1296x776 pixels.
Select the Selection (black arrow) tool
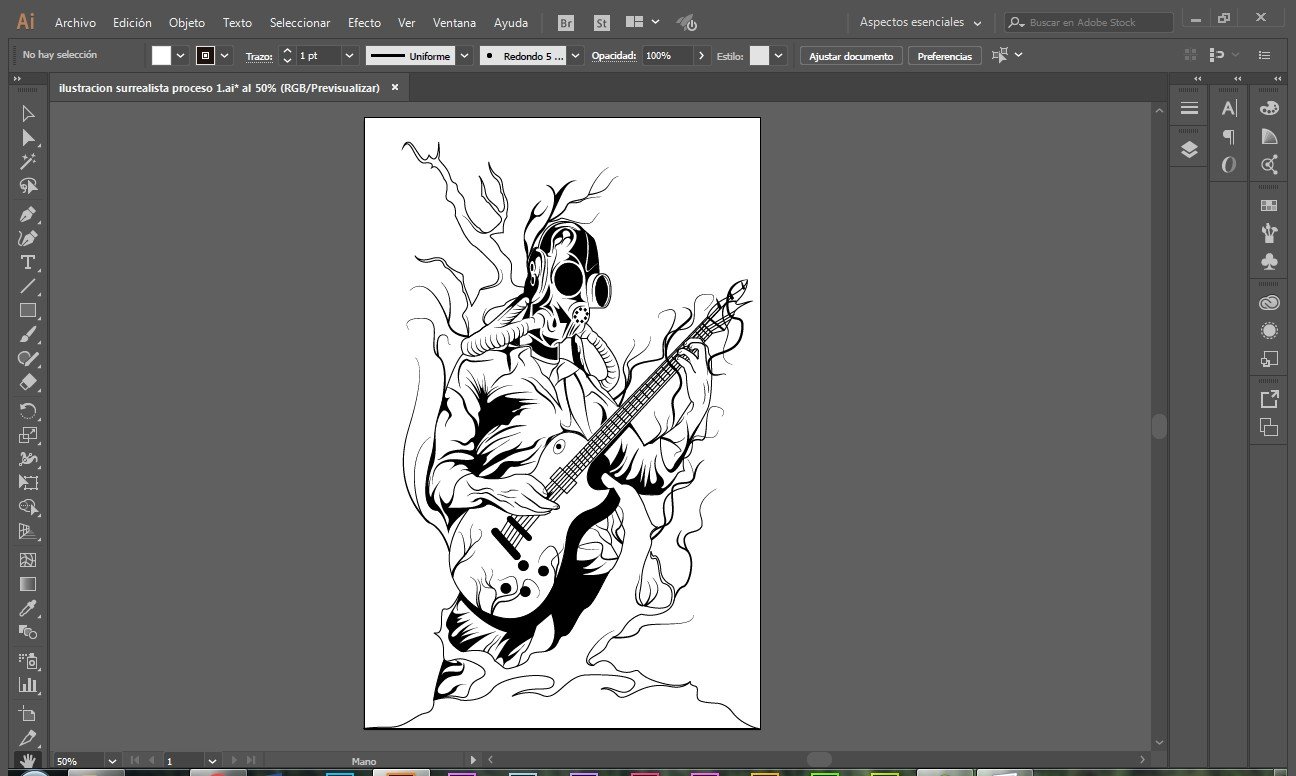(28, 114)
